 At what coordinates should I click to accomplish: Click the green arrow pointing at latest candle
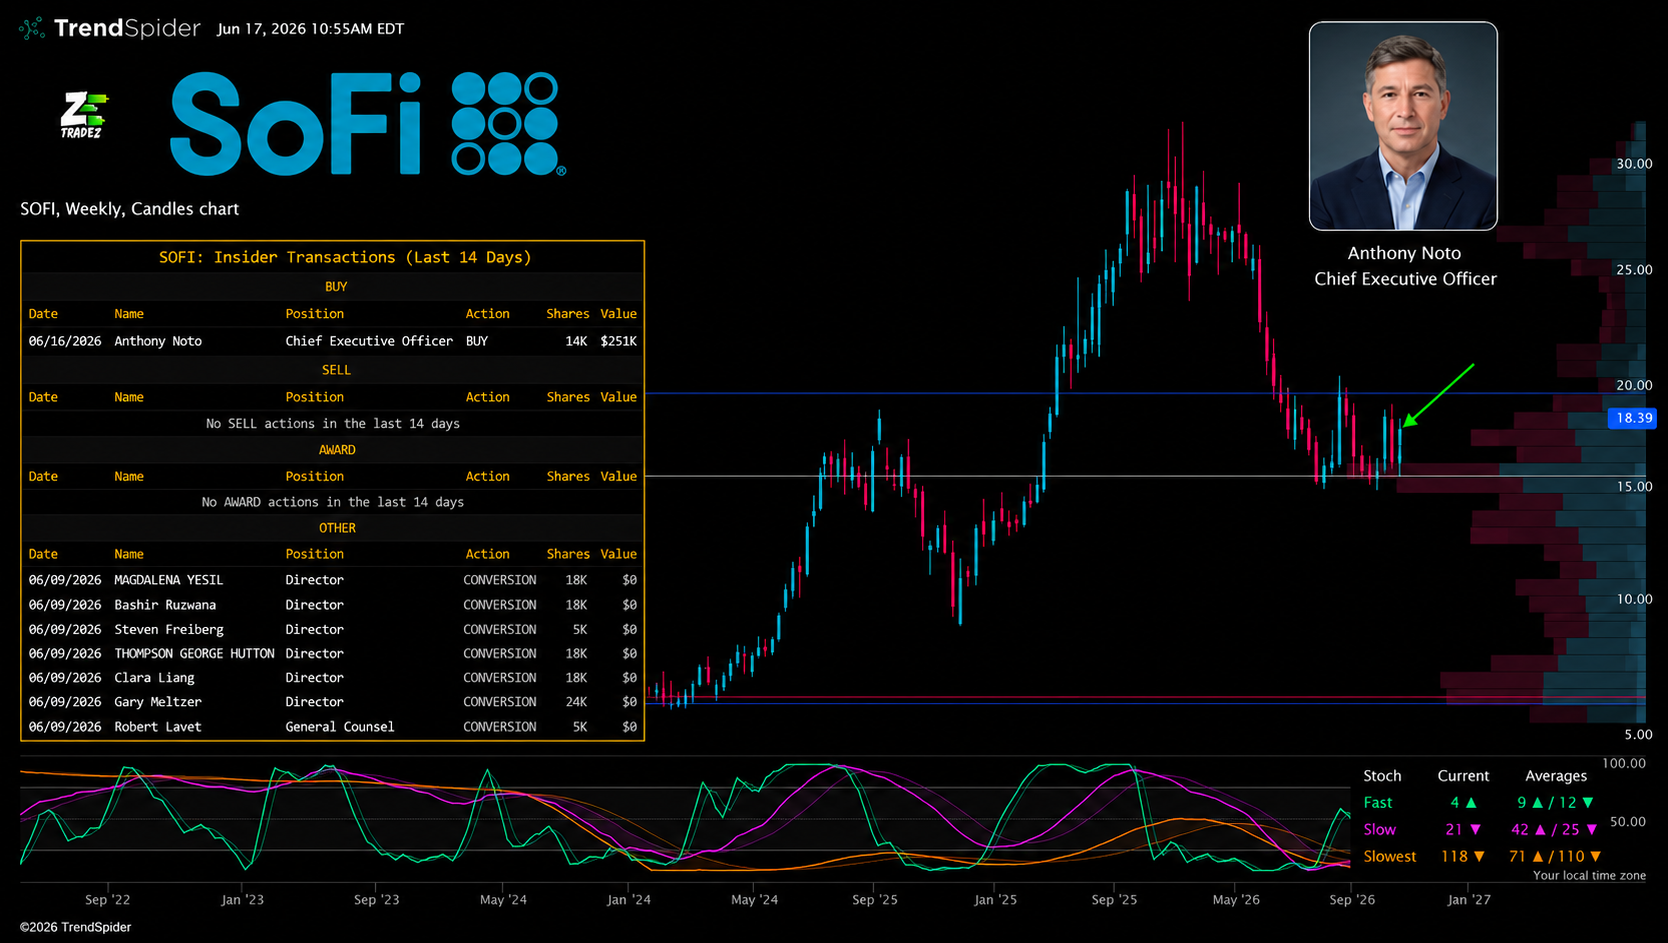[1439, 394]
